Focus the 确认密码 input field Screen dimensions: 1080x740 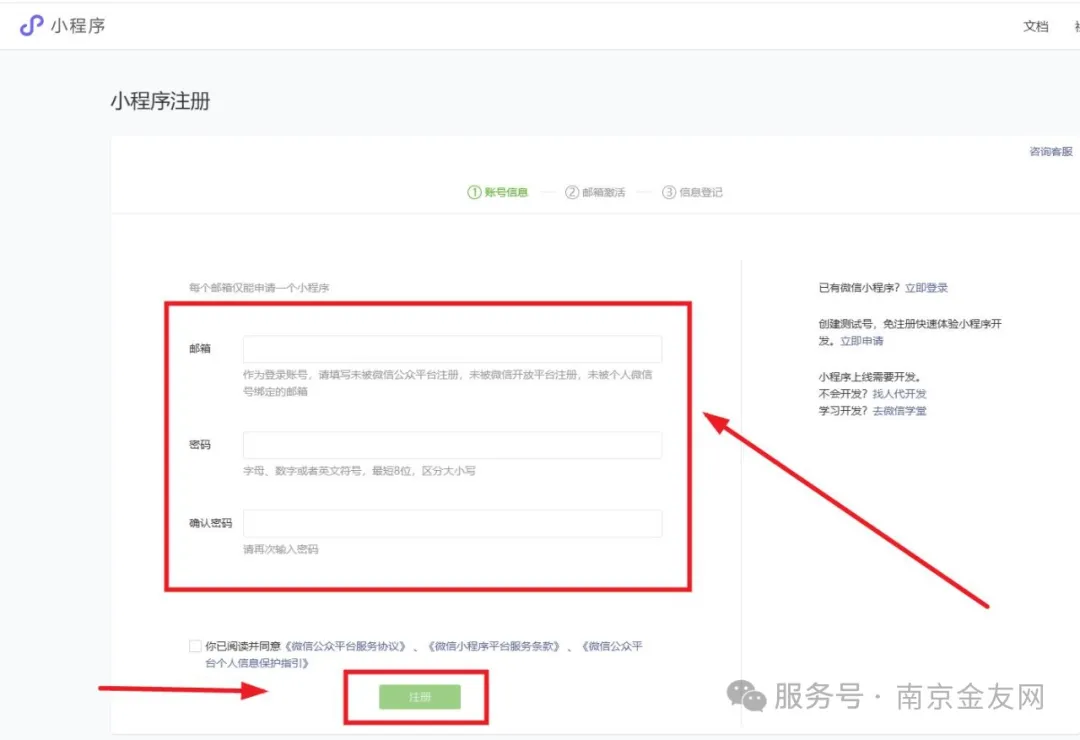click(x=453, y=524)
